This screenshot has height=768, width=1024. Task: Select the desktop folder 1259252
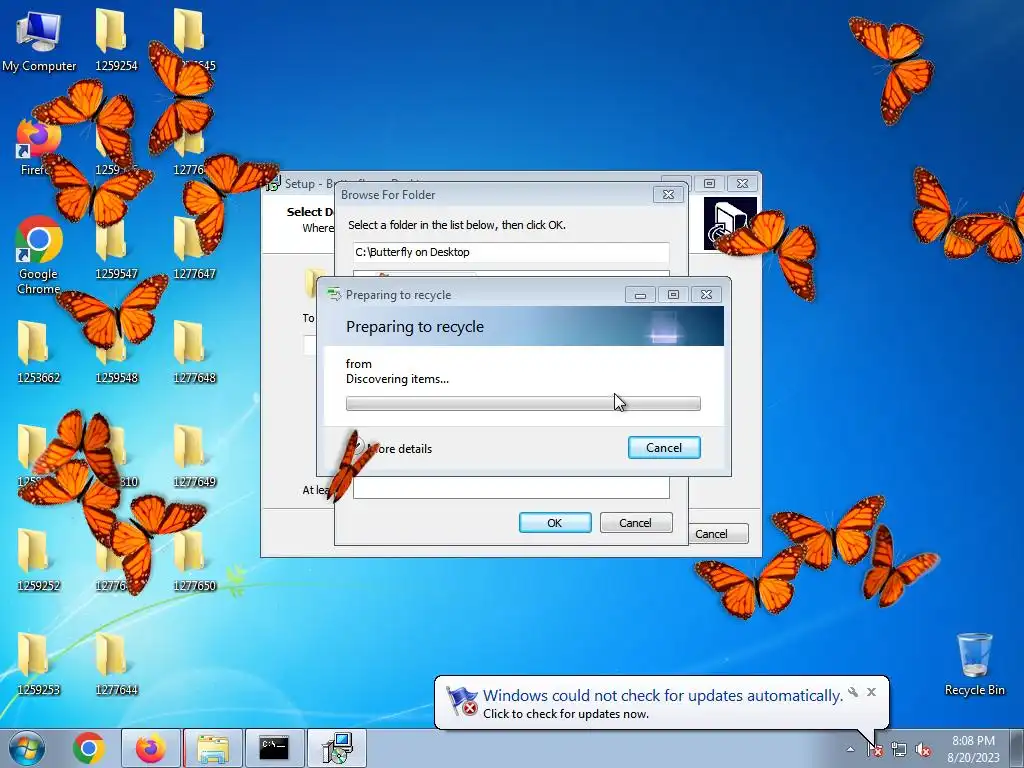click(x=39, y=560)
